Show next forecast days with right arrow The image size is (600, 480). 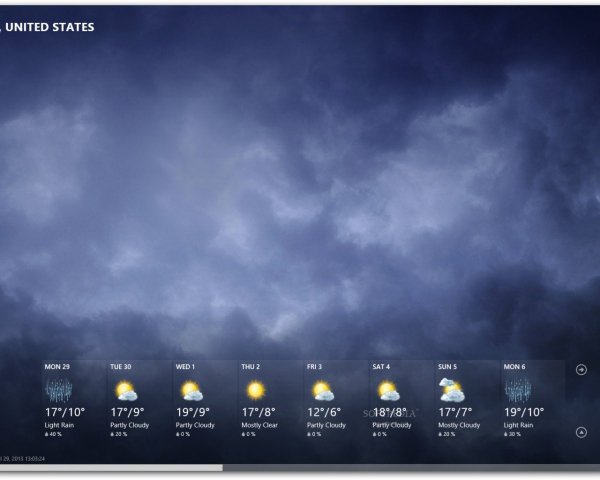[582, 369]
